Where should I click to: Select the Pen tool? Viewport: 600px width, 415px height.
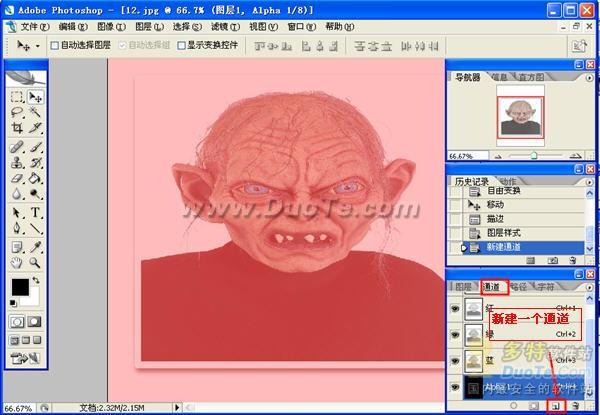[16, 228]
